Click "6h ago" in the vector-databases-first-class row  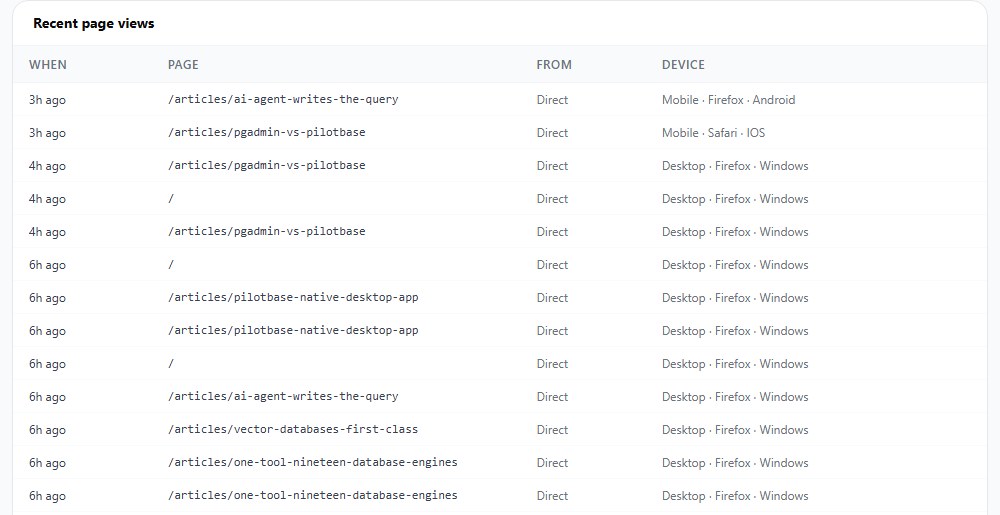(47, 430)
